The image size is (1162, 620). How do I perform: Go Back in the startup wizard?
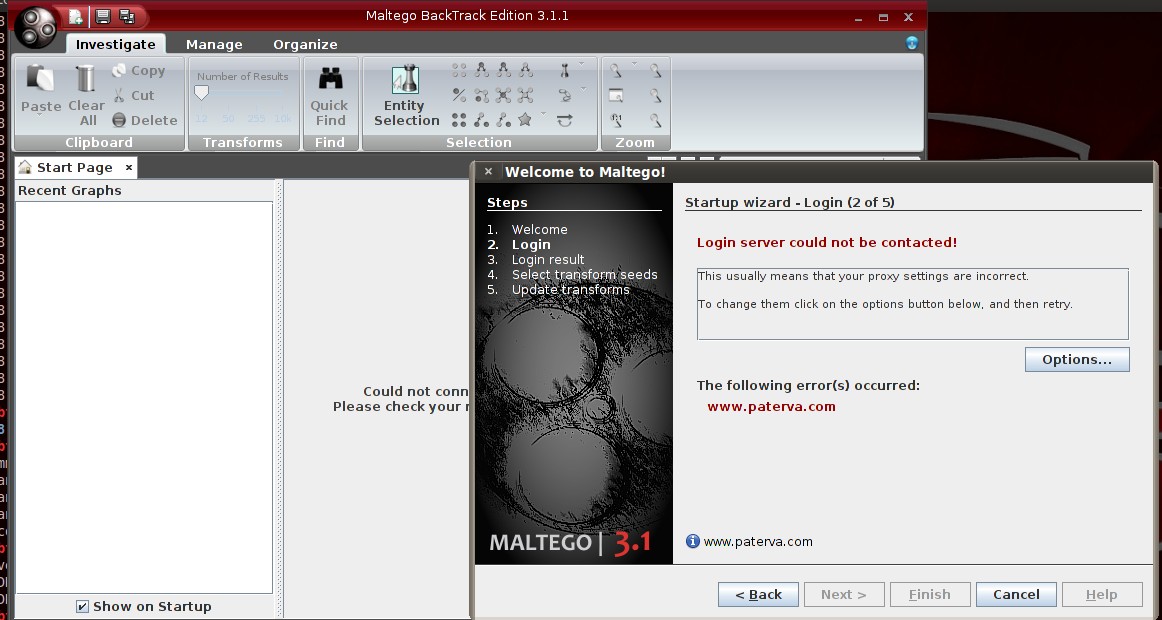(x=758, y=594)
